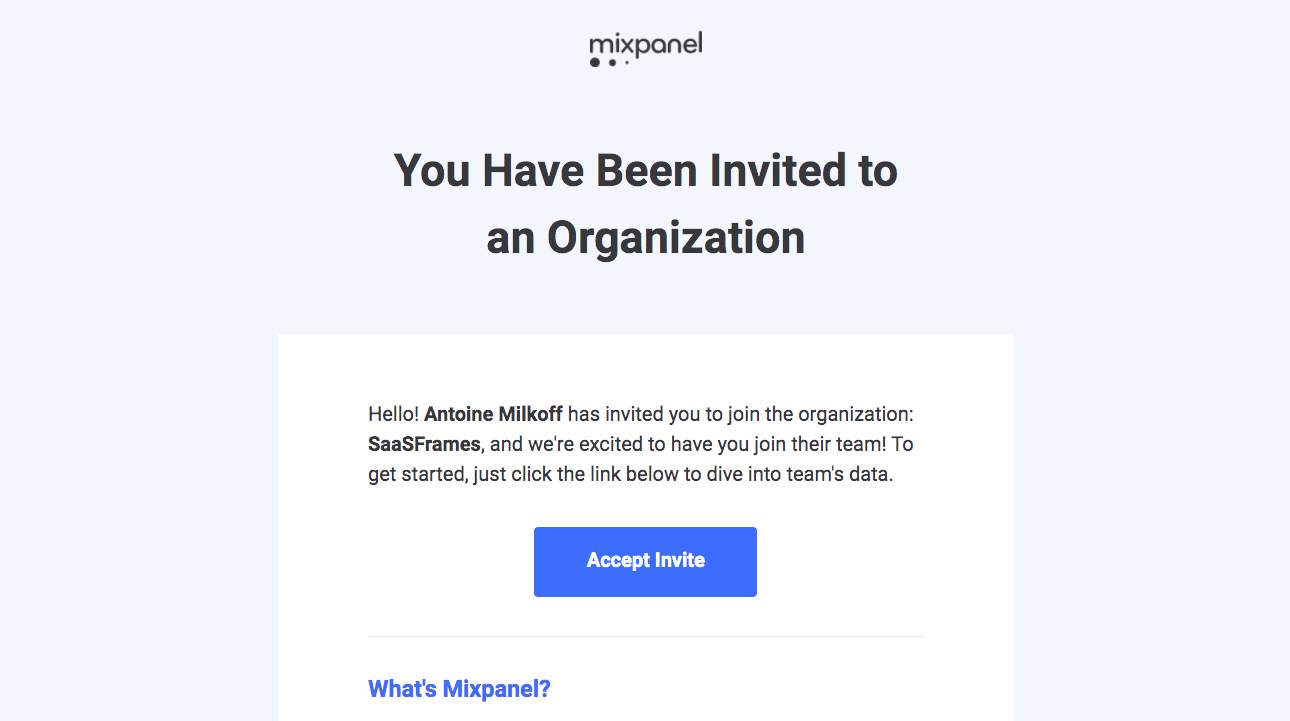Select the mixpanel wordmark at the top
Viewport: 1290px width, 721px height.
(x=645, y=45)
